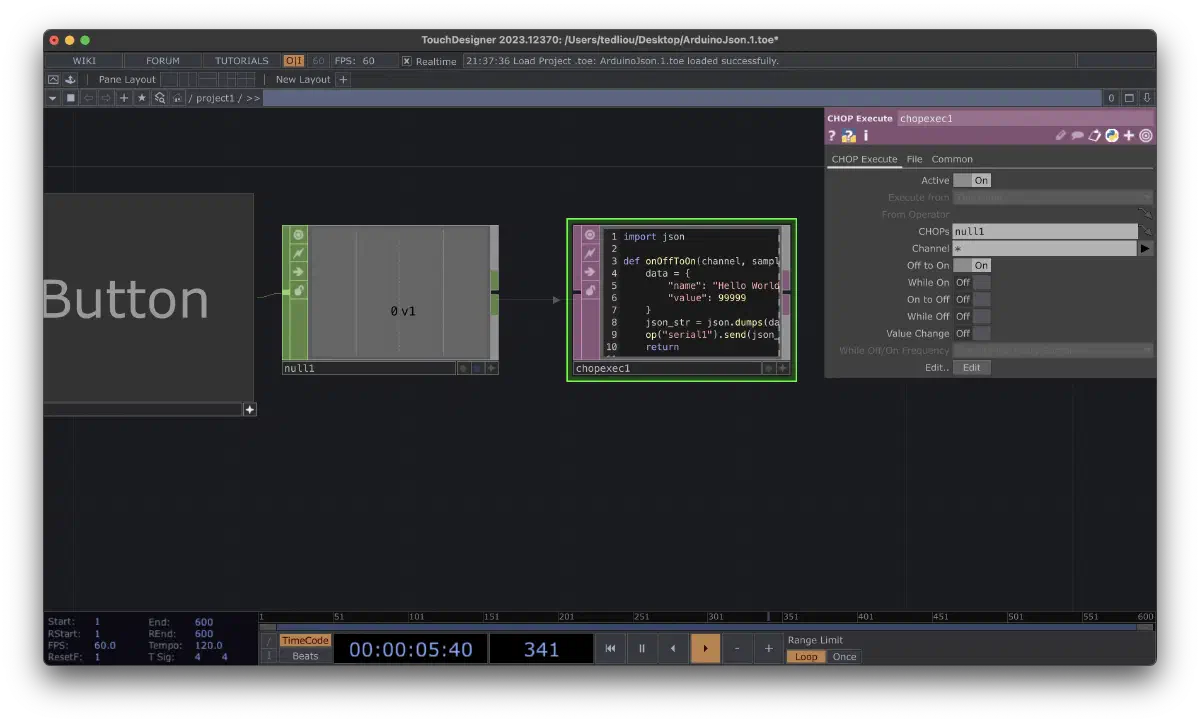The image size is (1200, 723).
Task: Add a new layout with plus icon
Action: click(343, 80)
